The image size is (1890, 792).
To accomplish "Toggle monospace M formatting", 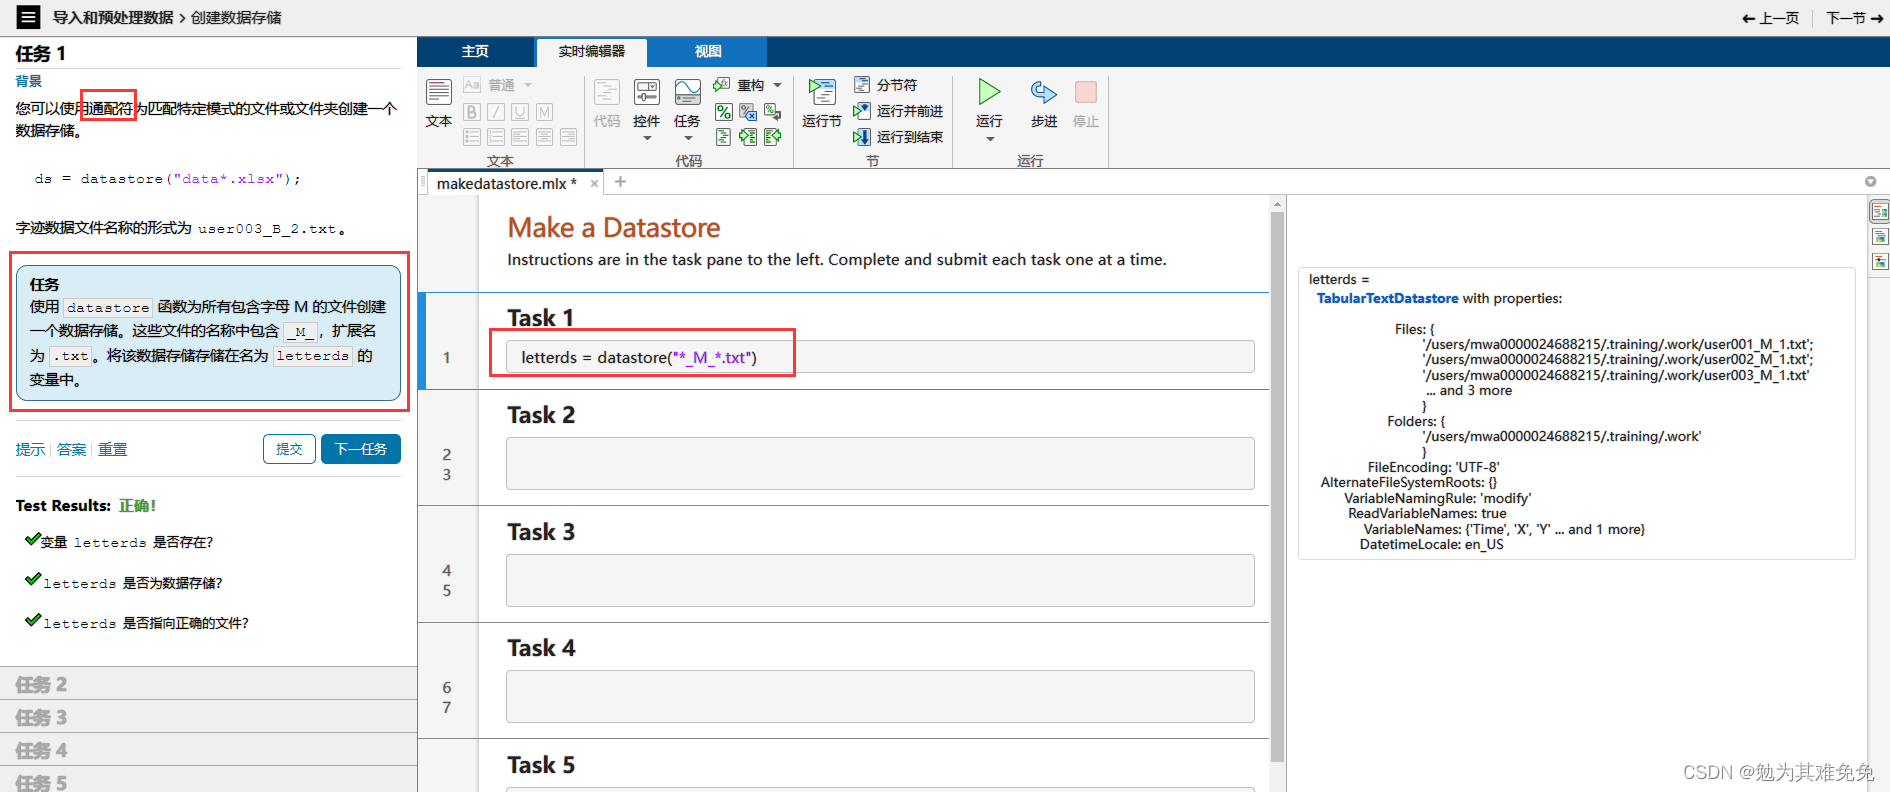I will coord(544,112).
